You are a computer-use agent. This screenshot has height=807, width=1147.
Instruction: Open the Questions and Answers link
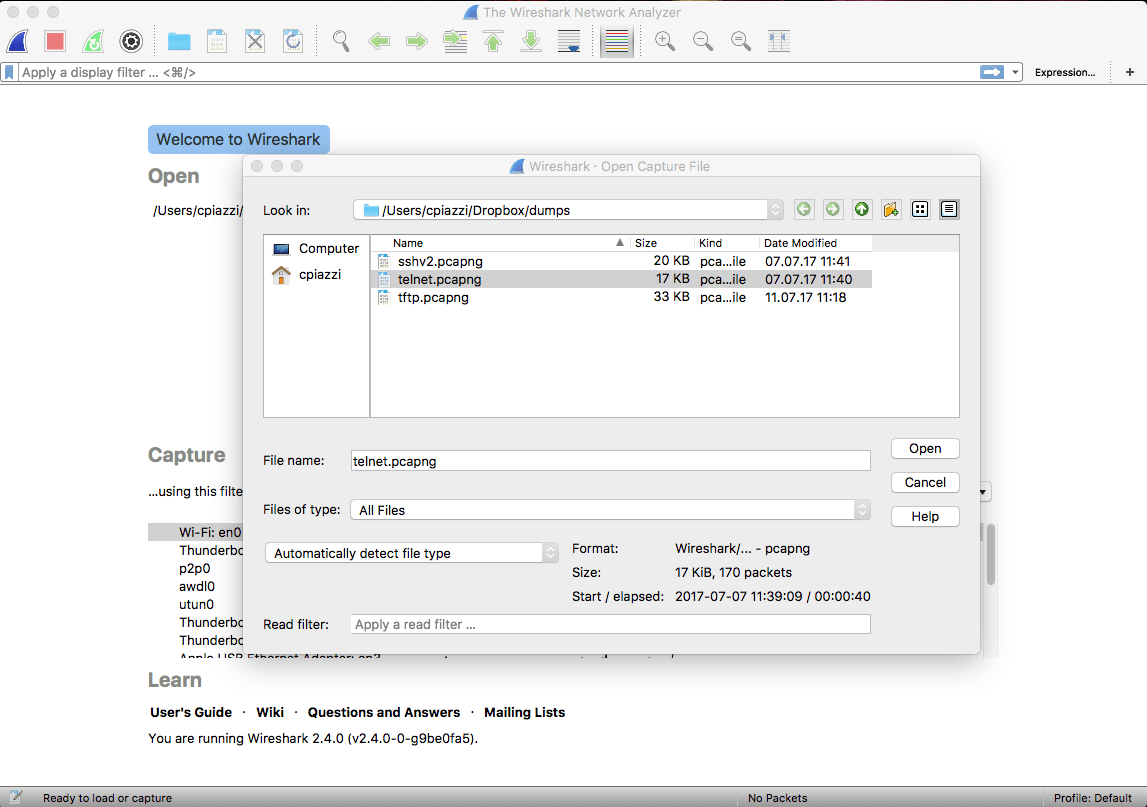383,713
